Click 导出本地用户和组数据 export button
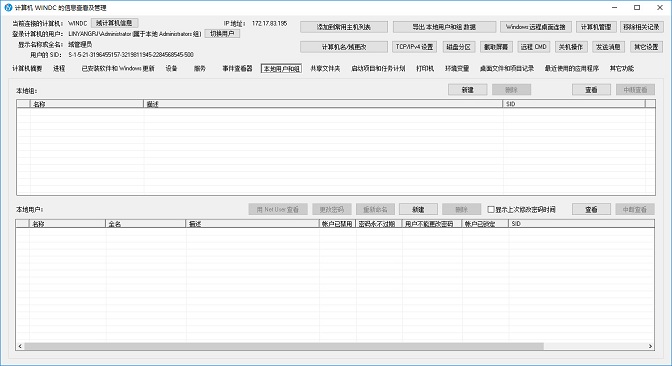Image resolution: width=672 pixels, height=366 pixels. (x=444, y=27)
